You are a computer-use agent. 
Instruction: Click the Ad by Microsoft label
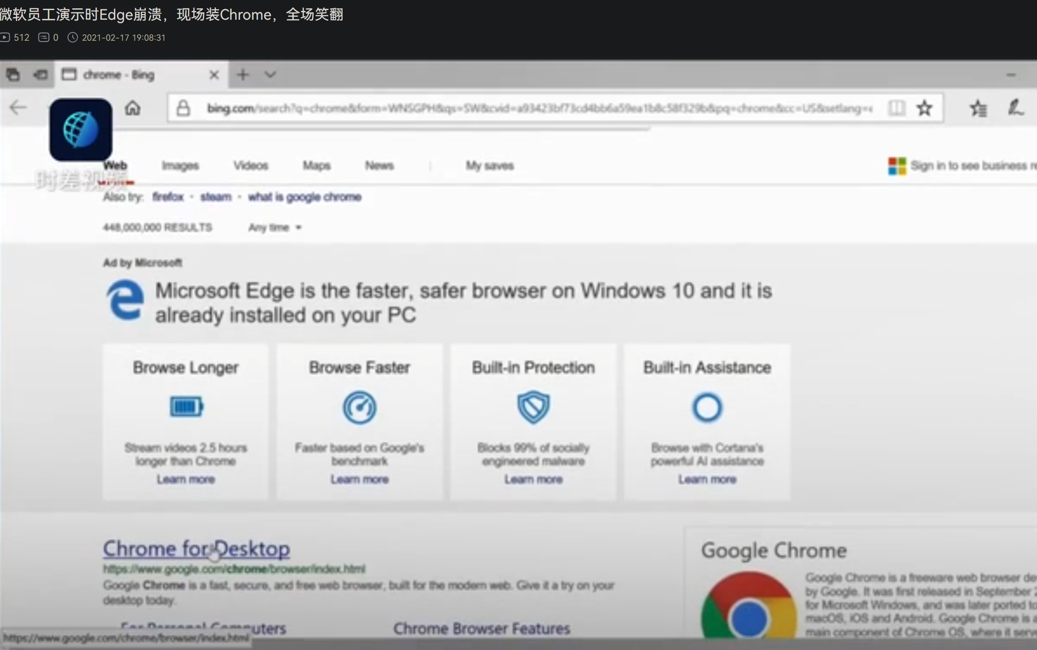click(142, 263)
